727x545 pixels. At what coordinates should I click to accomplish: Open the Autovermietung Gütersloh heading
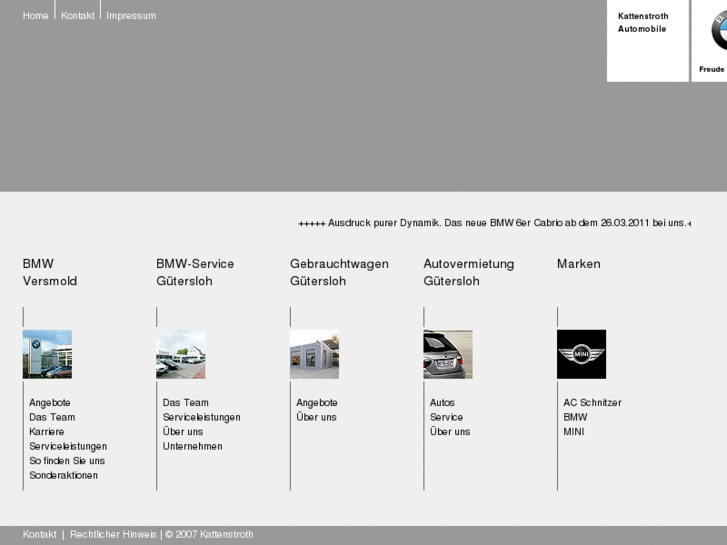point(468,272)
